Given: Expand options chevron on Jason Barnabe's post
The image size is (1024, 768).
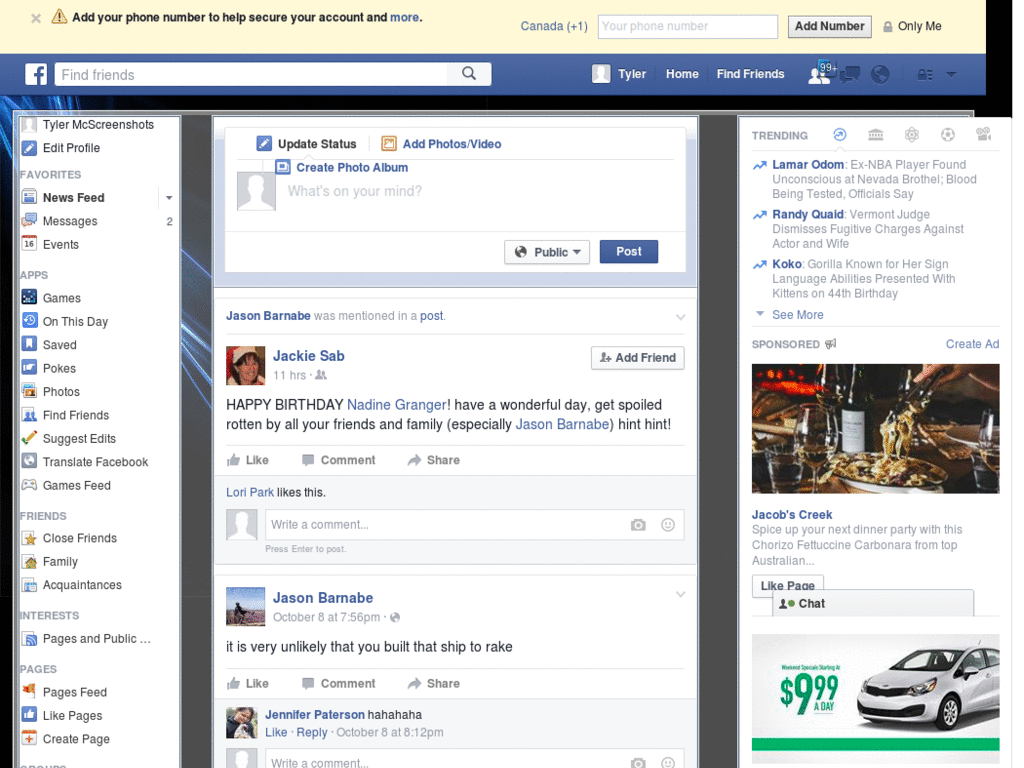Looking at the screenshot, I should pyautogui.click(x=680, y=594).
